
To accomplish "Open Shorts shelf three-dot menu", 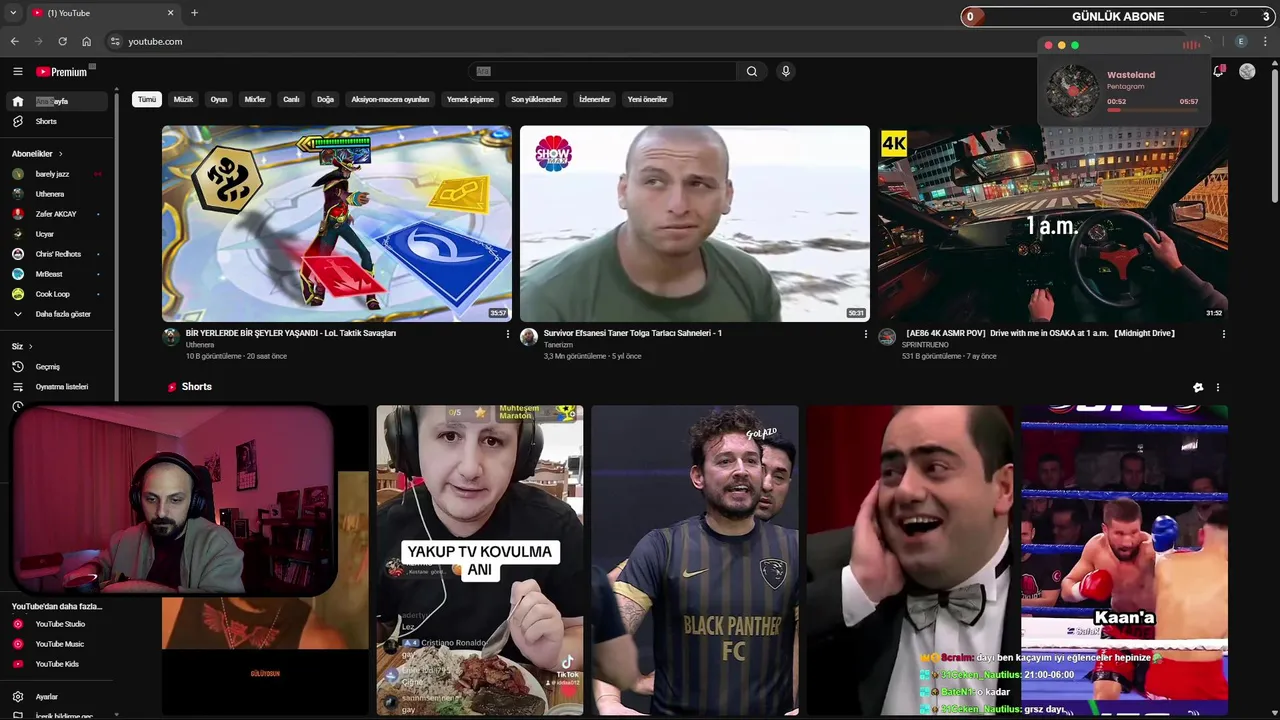I will [1217, 387].
